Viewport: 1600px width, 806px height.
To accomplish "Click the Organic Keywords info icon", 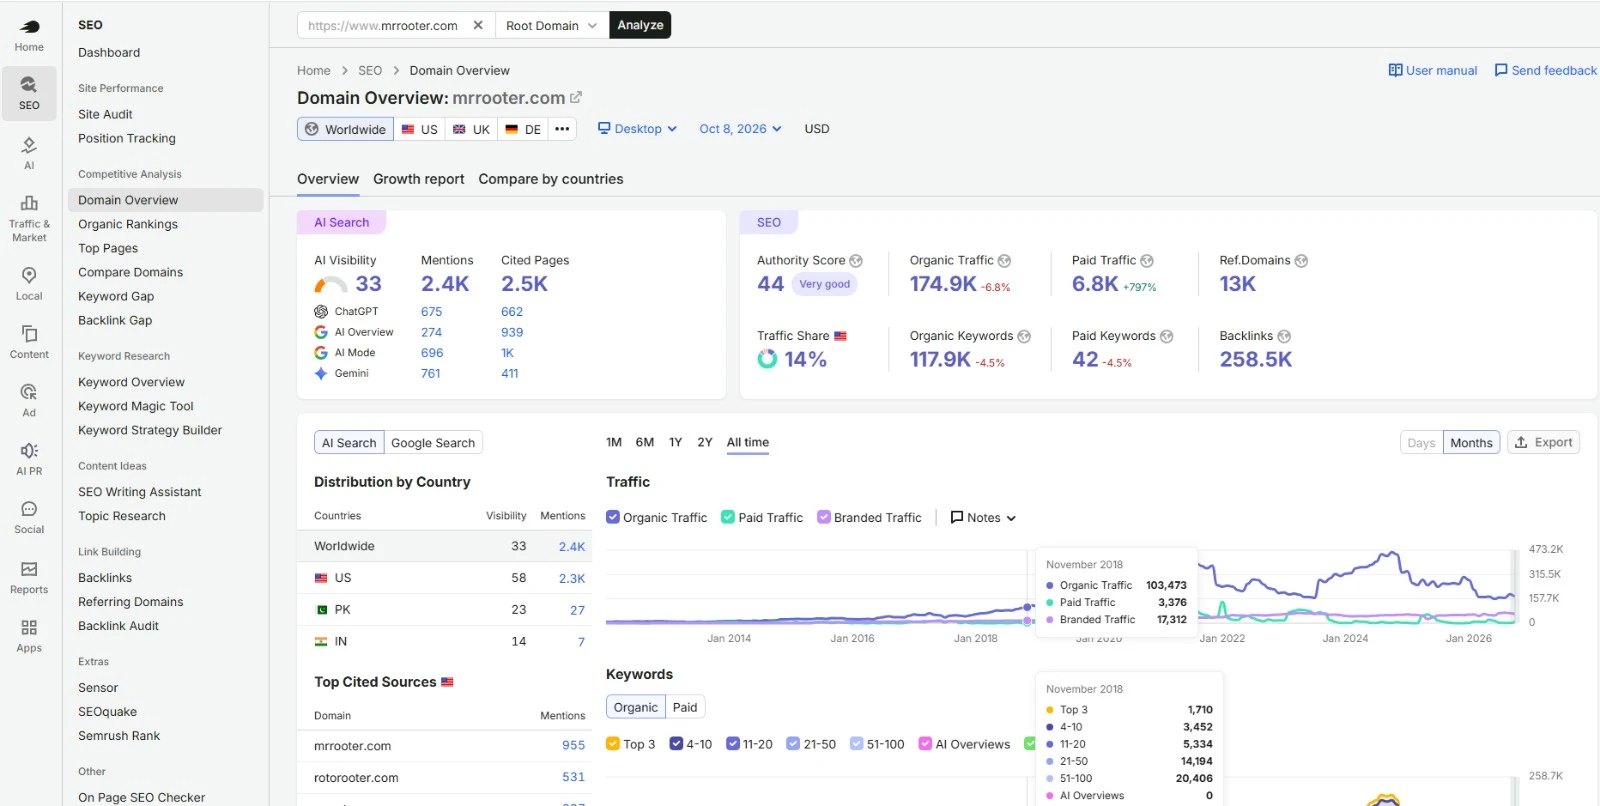I will [1024, 337].
